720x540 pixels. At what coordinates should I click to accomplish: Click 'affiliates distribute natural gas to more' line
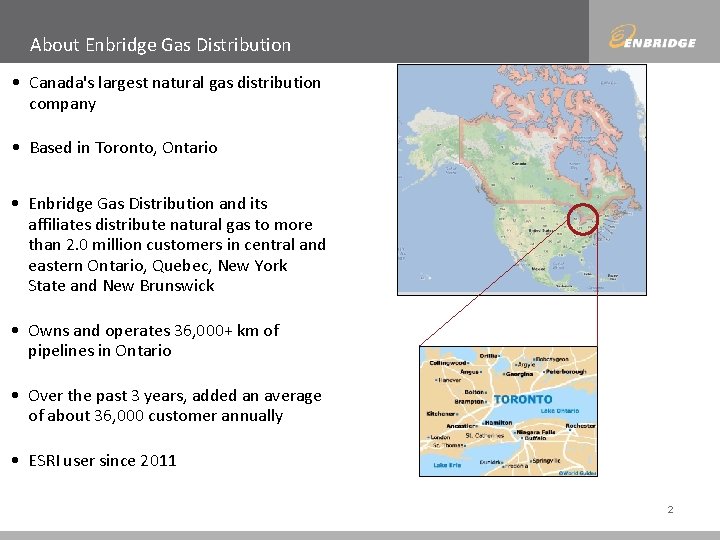pyautogui.click(x=170, y=225)
